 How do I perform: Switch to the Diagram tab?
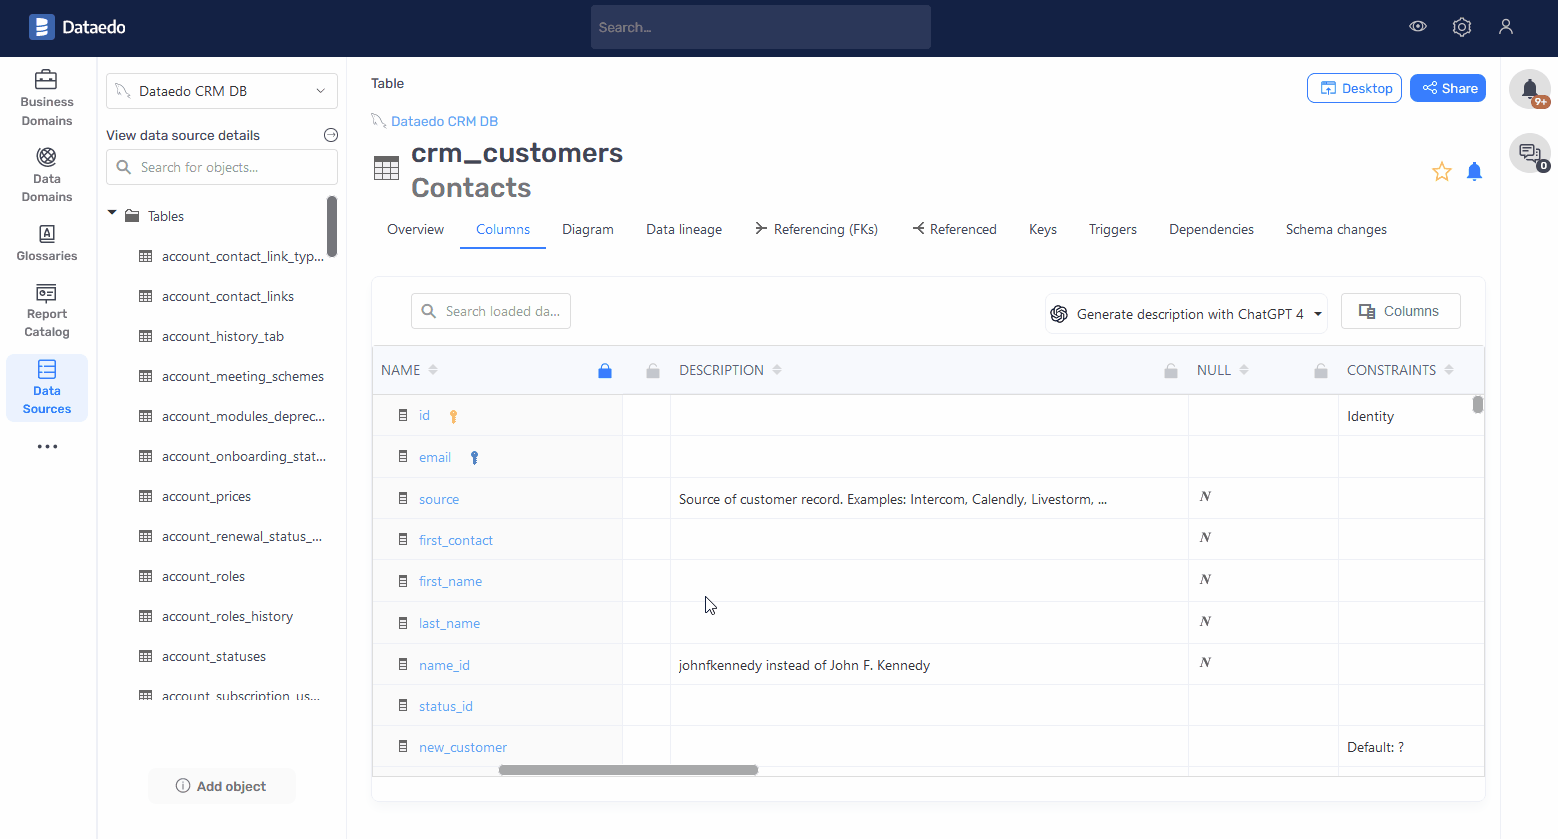point(588,229)
